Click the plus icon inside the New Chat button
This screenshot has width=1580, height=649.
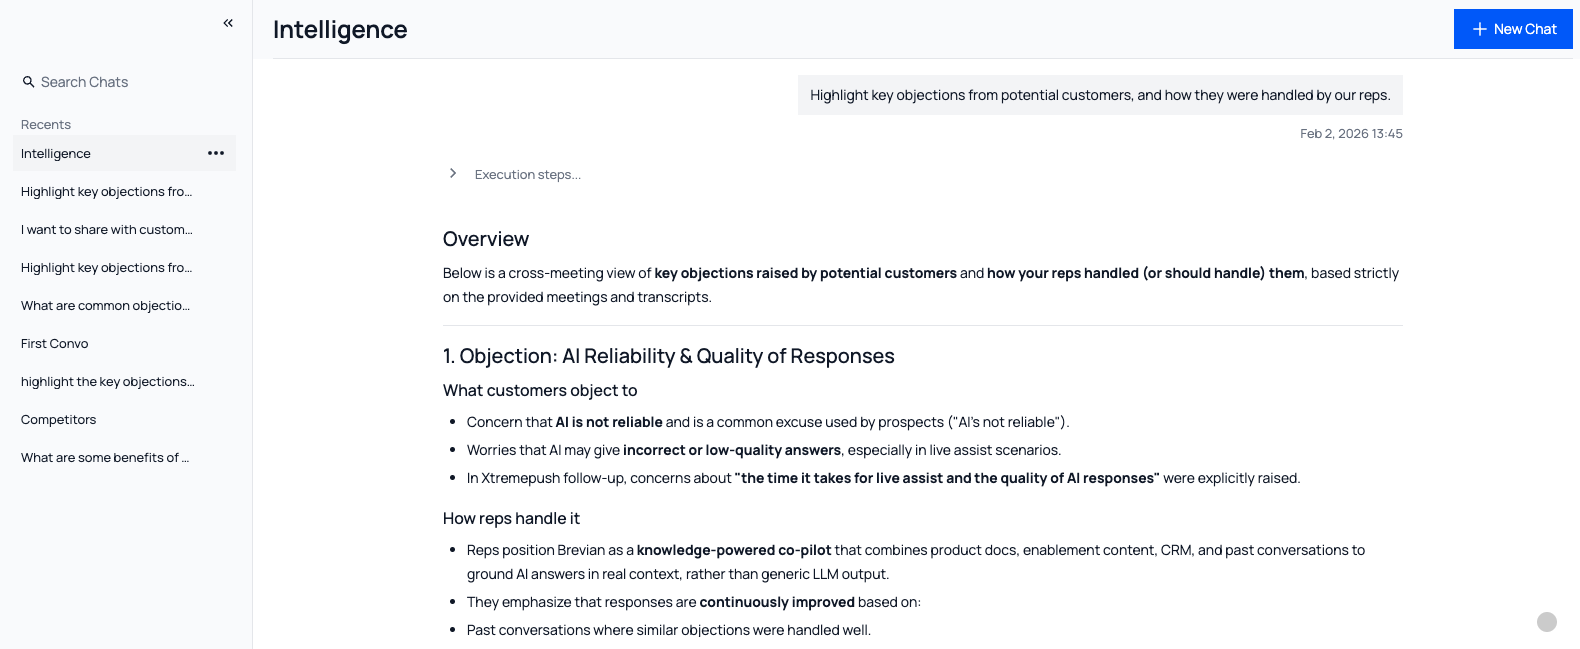point(1477,28)
